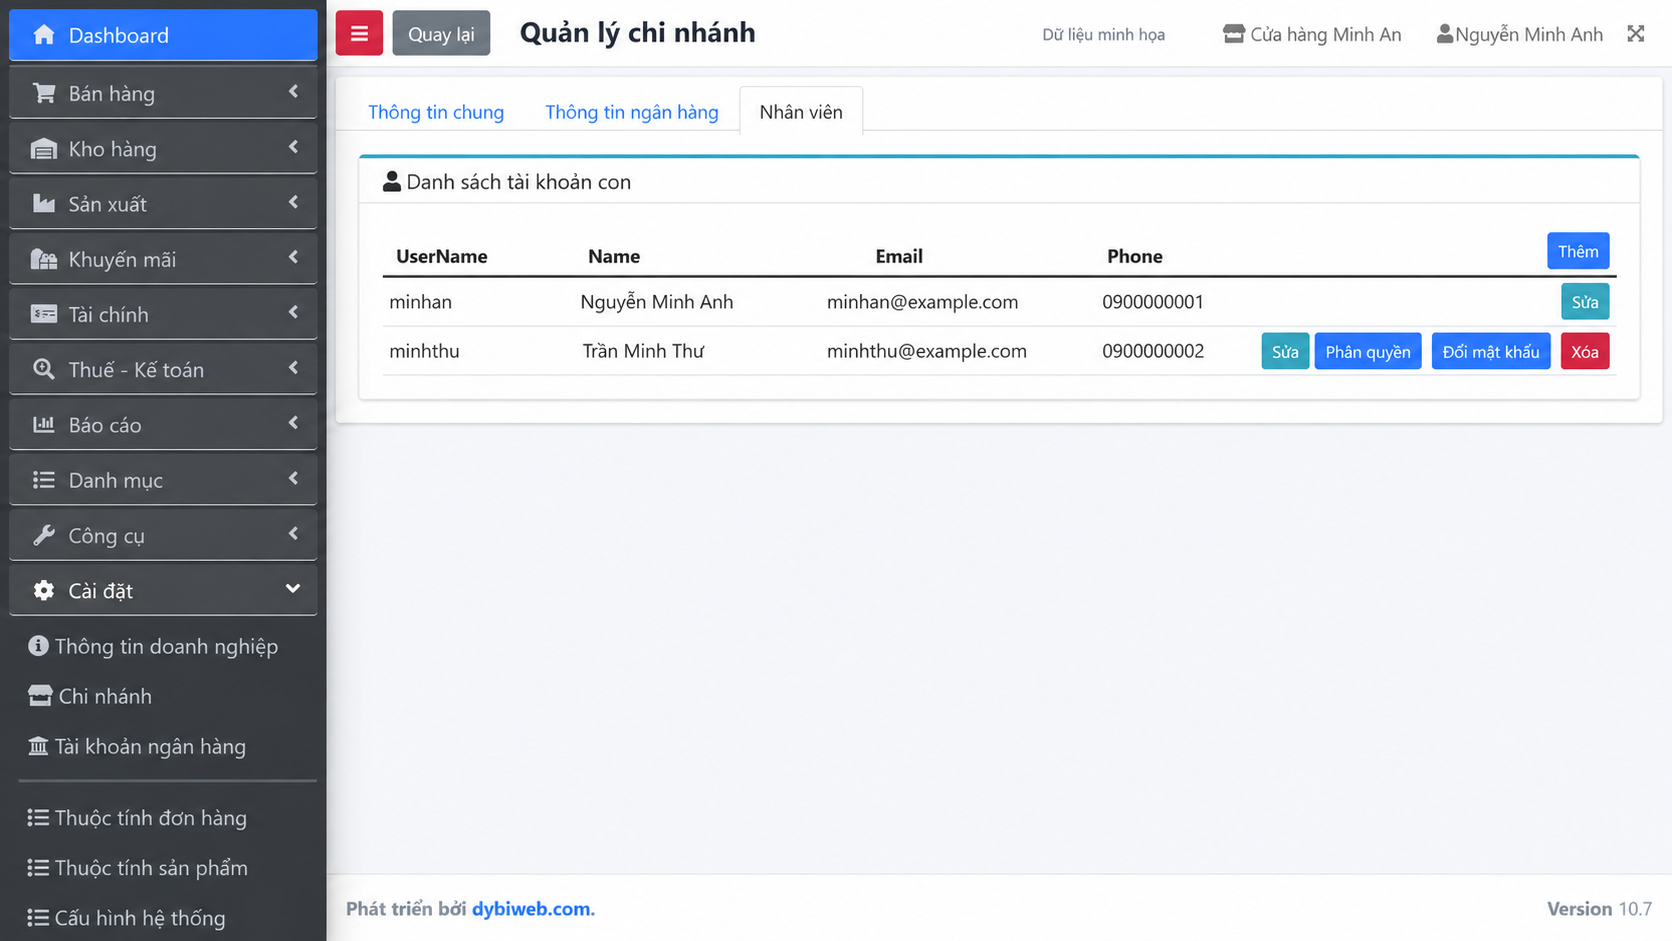
Task: Click the fullscreen expand icon
Action: (x=1636, y=34)
